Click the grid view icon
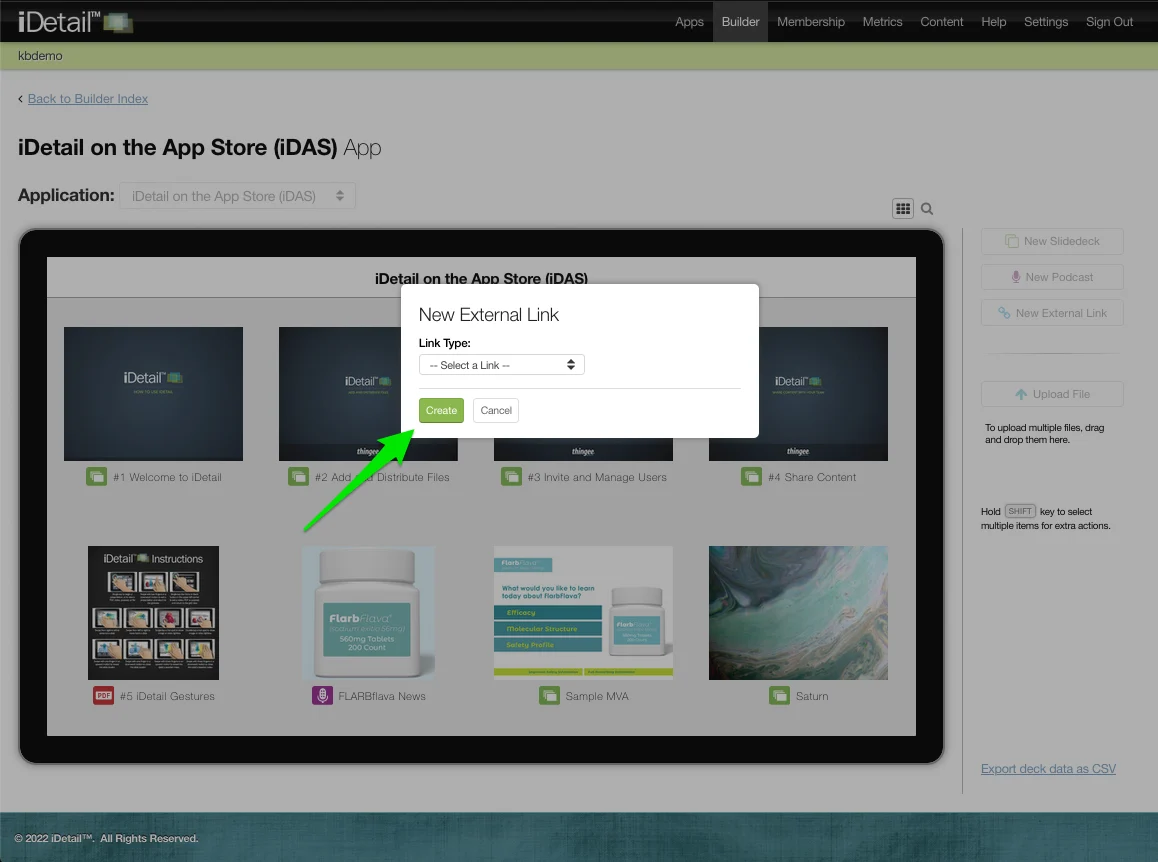 pyautogui.click(x=903, y=209)
